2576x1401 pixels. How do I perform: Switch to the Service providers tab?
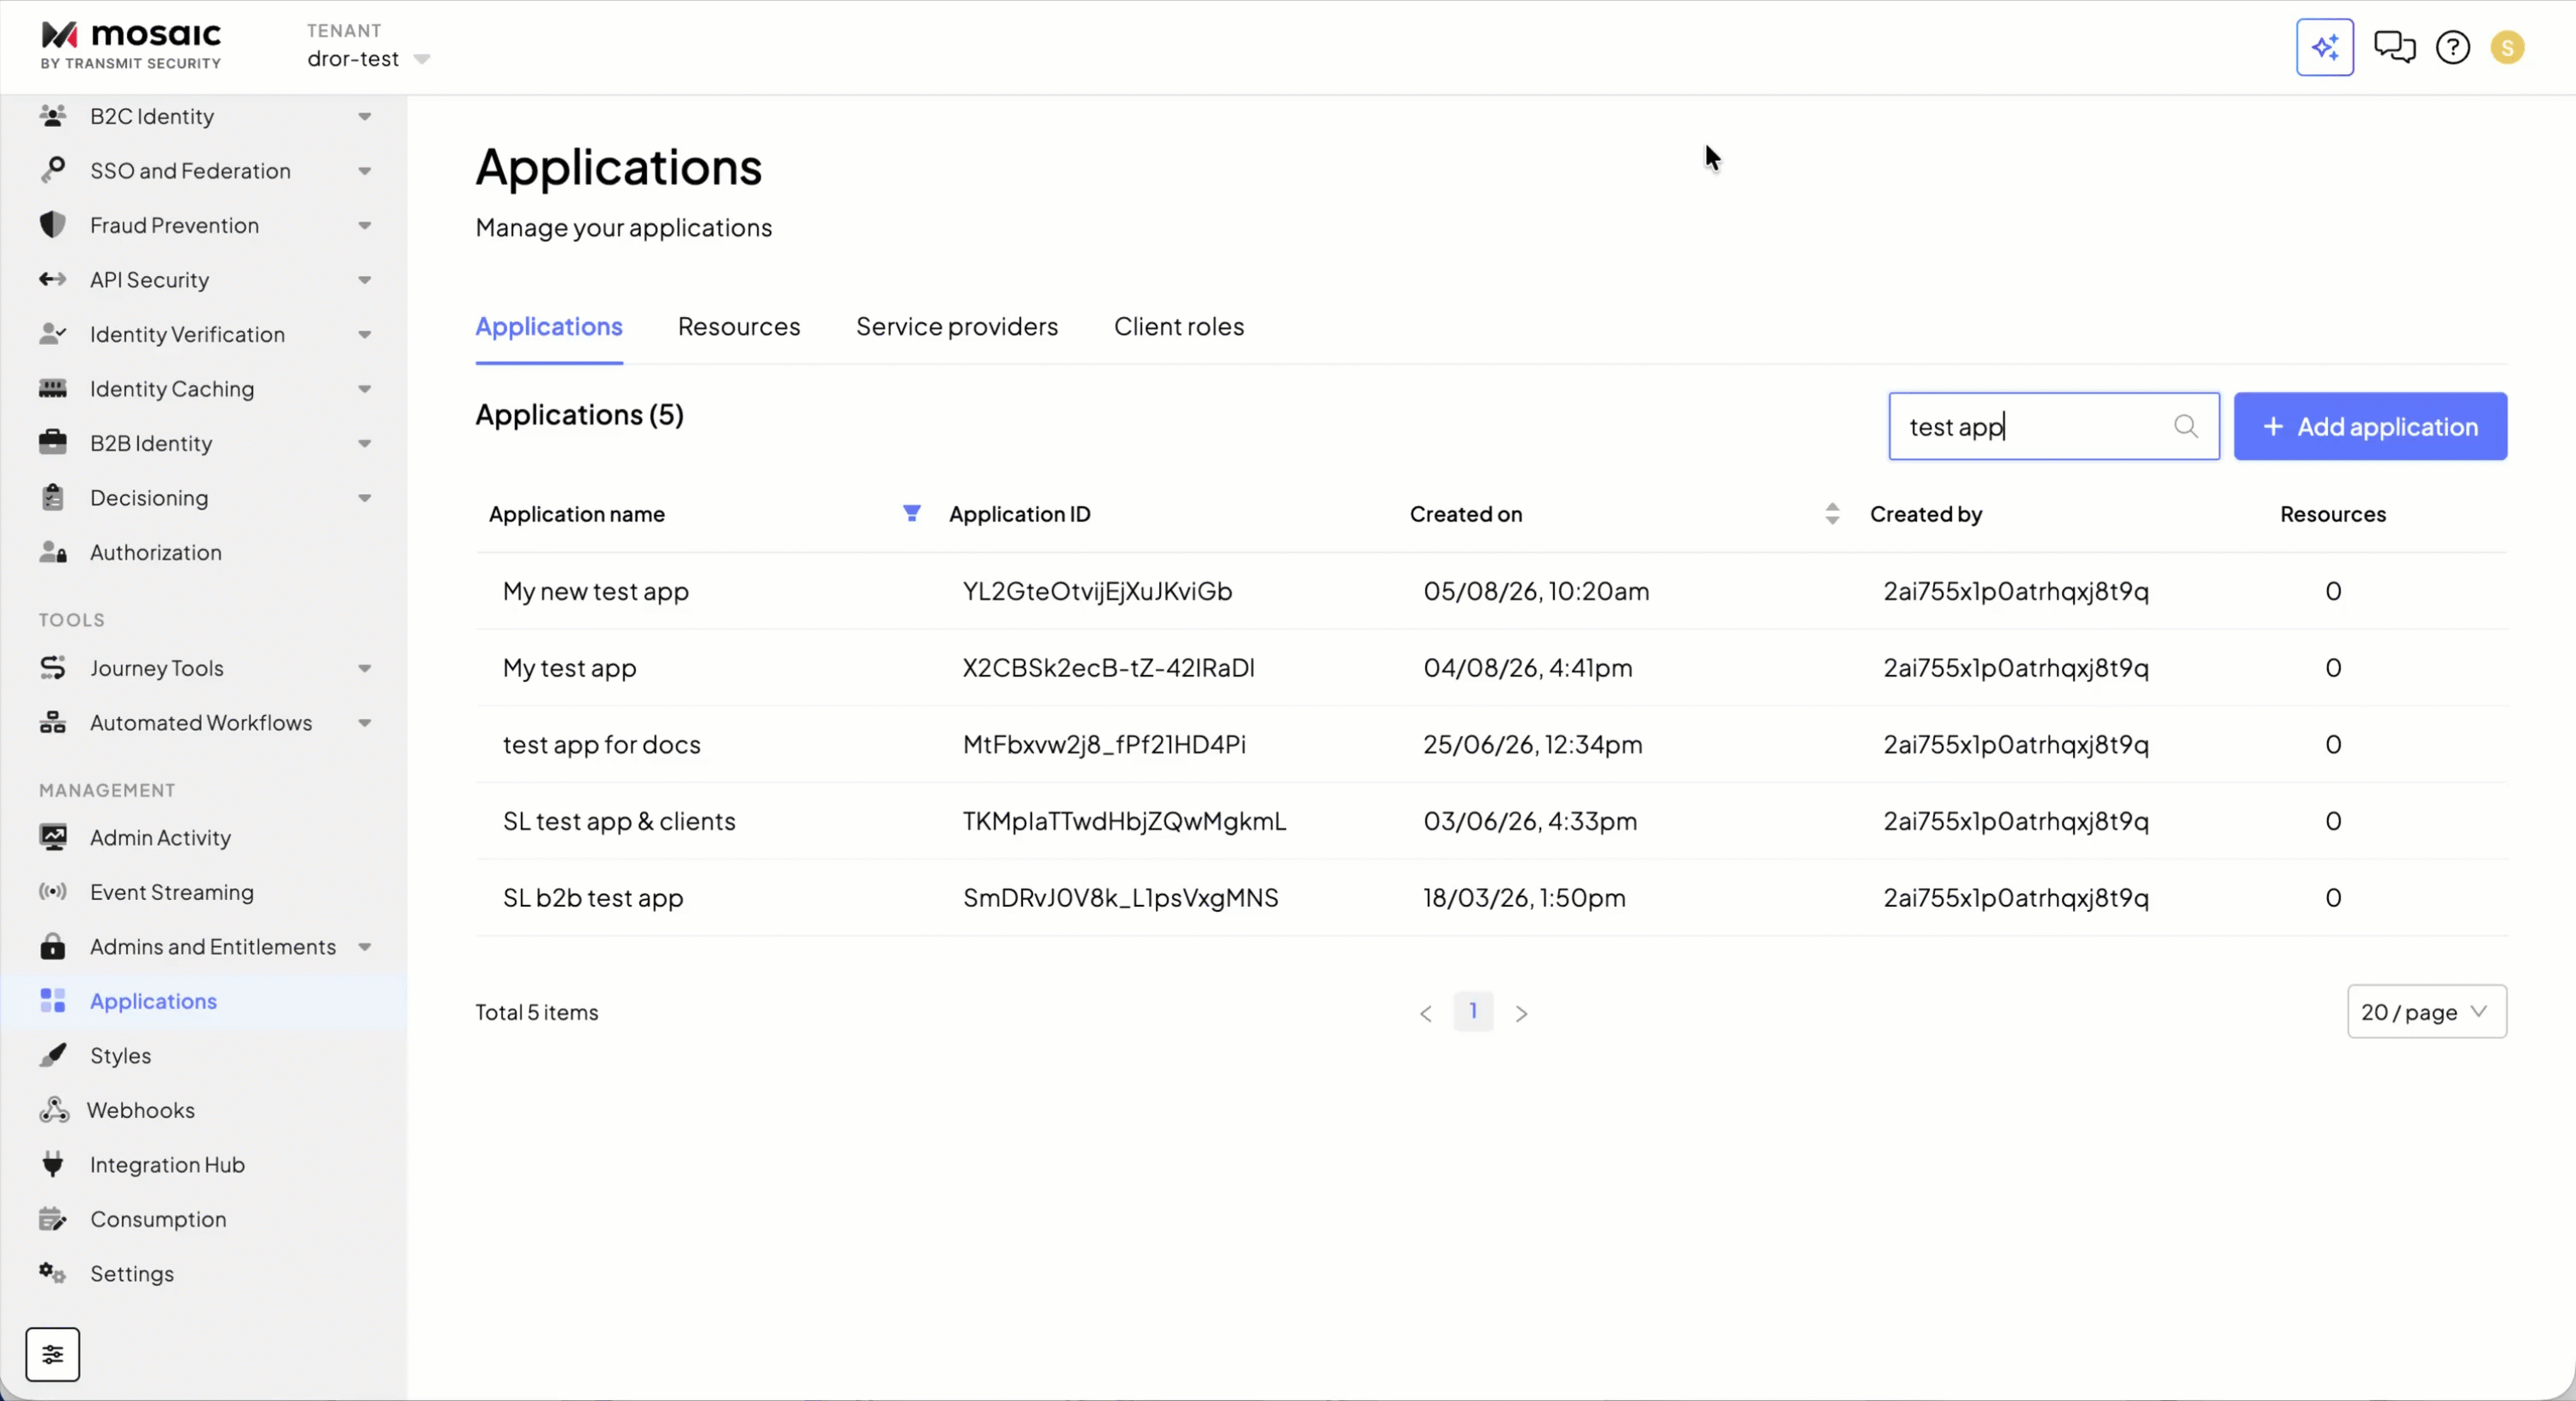click(x=957, y=326)
